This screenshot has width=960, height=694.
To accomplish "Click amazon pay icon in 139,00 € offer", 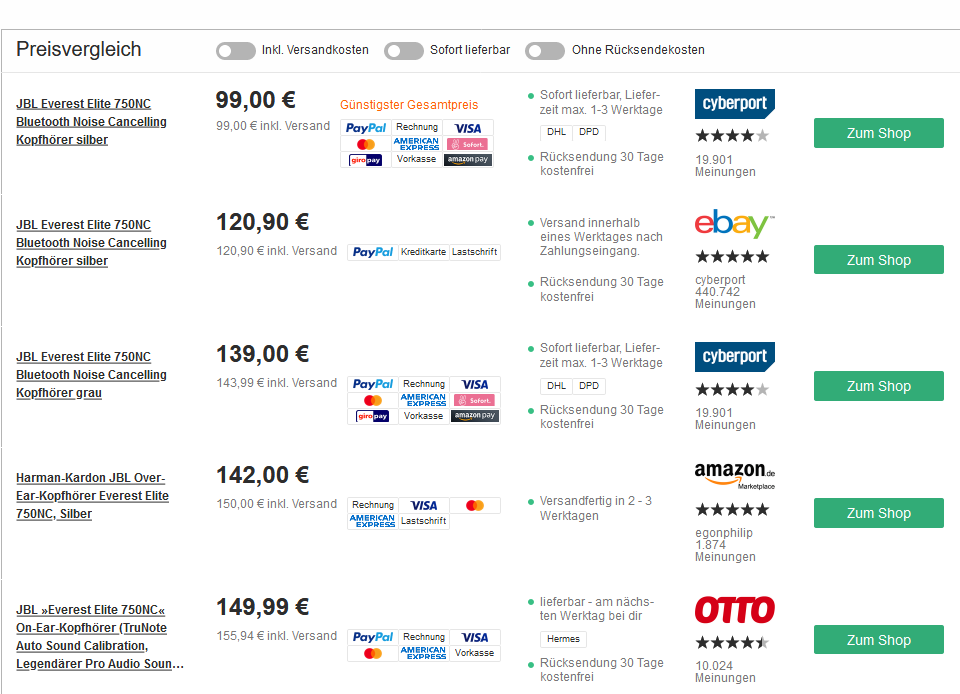I will [475, 416].
